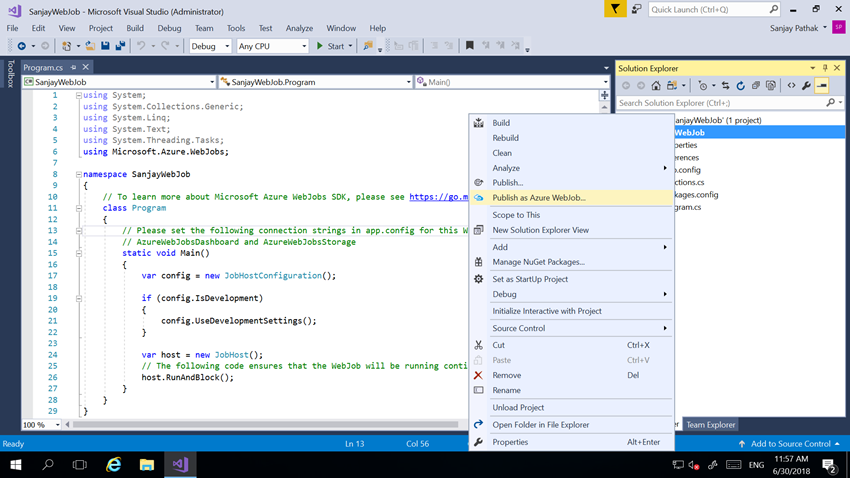Switch to the Team Explorer tab
The image size is (850, 478).
[710, 425]
